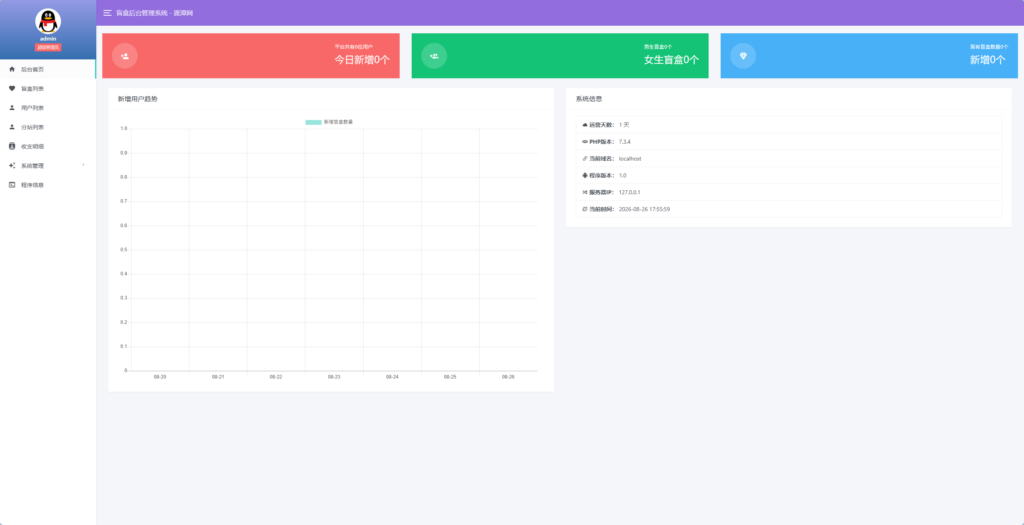Open the 分站列表 menu item

48,127
